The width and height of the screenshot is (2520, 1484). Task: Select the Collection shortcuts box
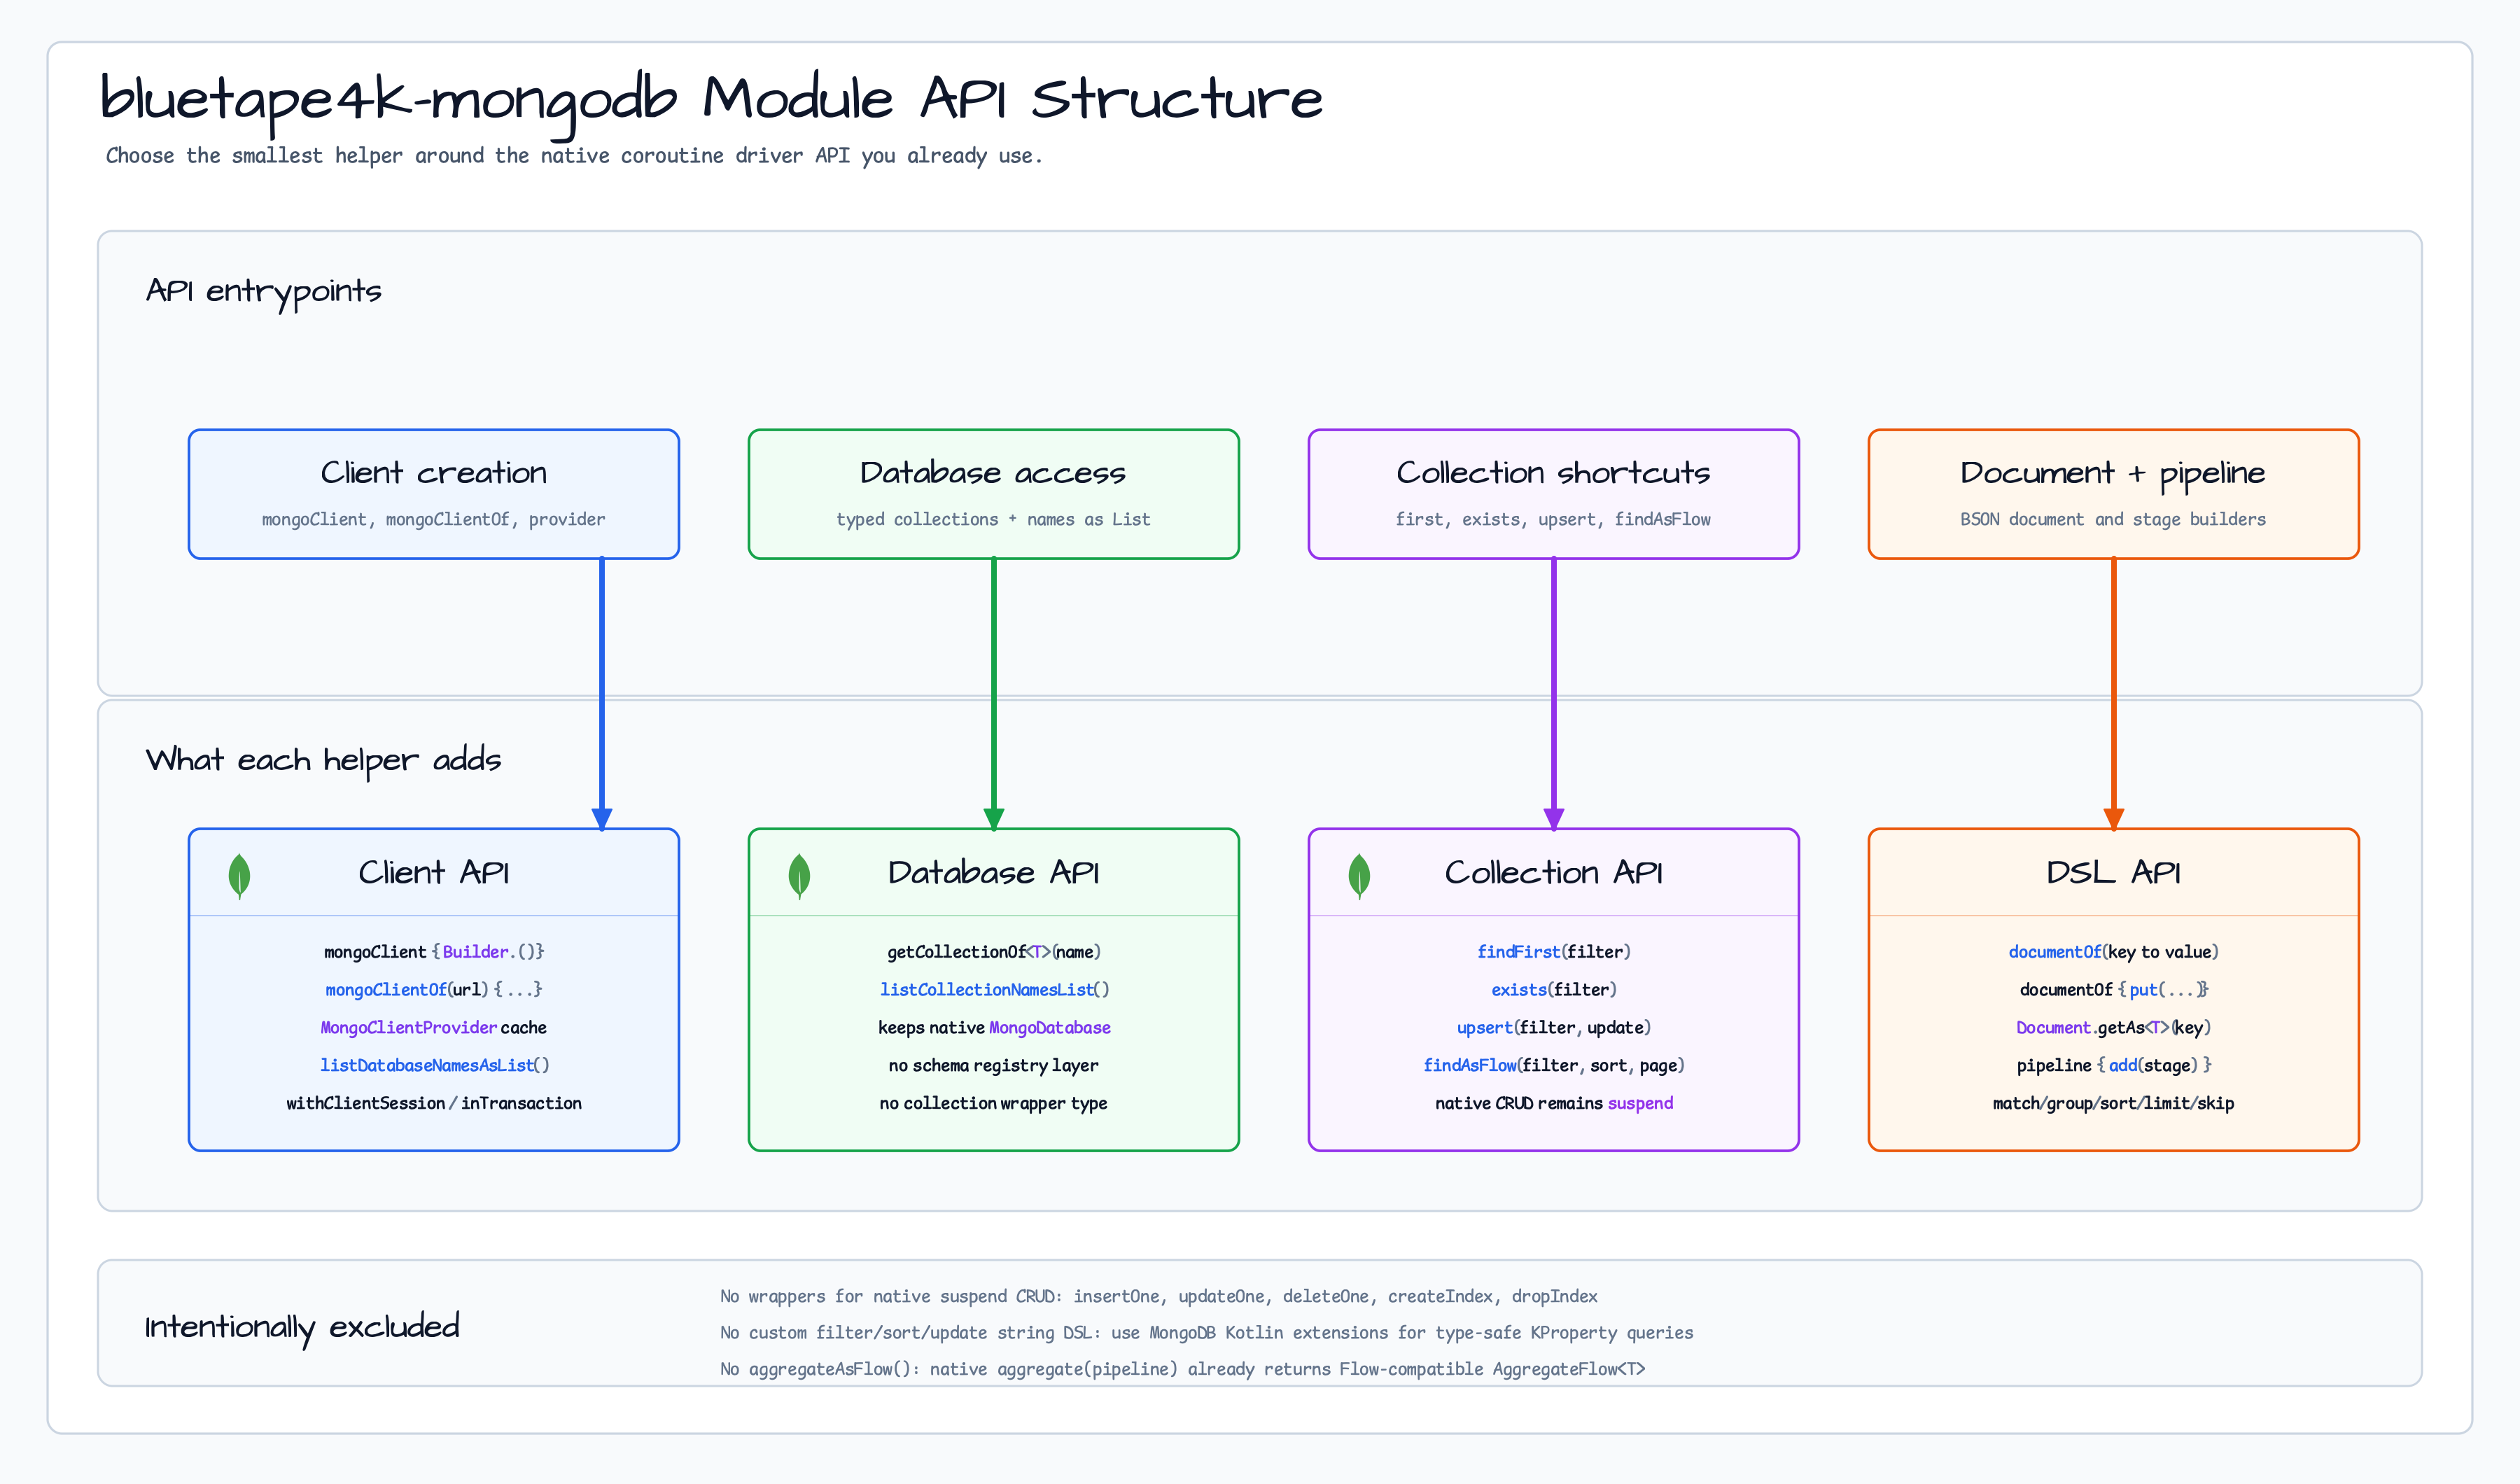[x=1554, y=494]
